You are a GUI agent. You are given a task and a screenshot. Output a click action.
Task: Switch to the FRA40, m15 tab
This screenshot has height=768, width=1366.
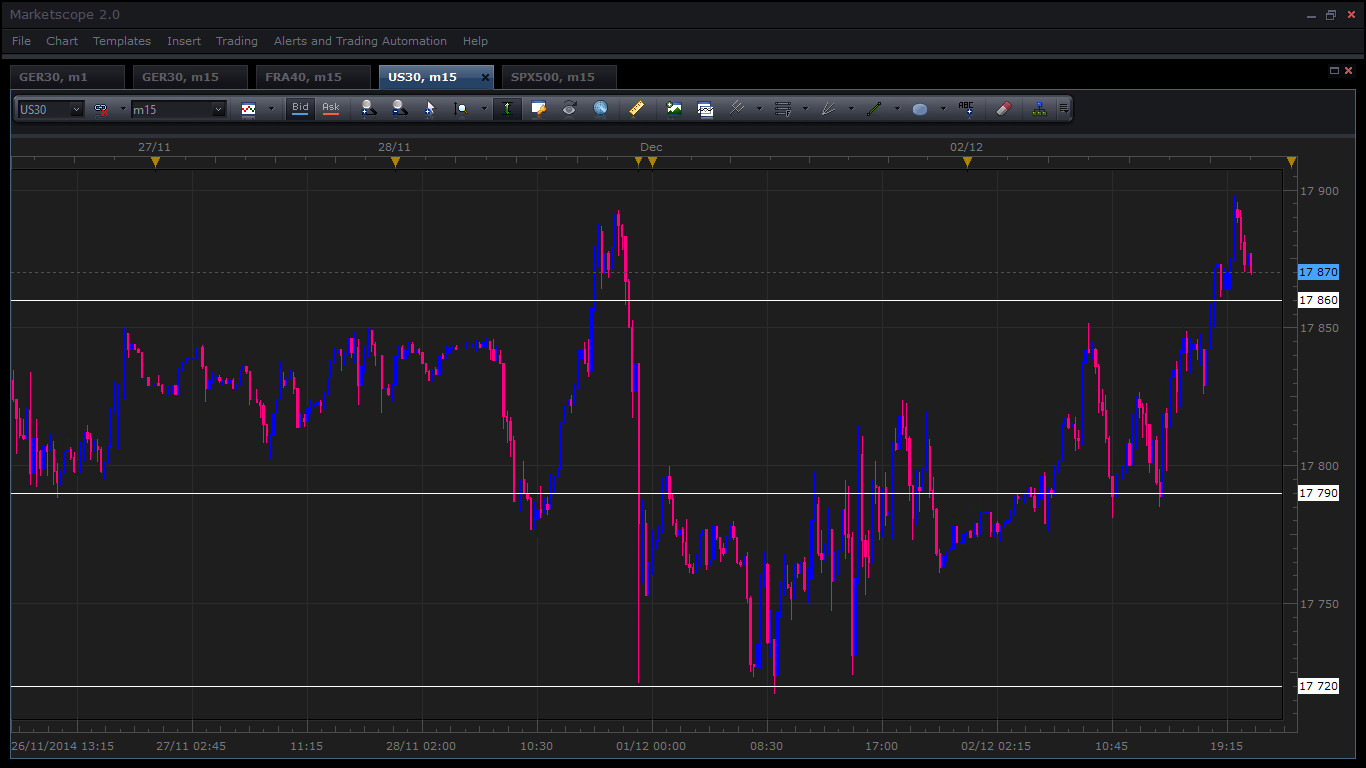pyautogui.click(x=303, y=77)
